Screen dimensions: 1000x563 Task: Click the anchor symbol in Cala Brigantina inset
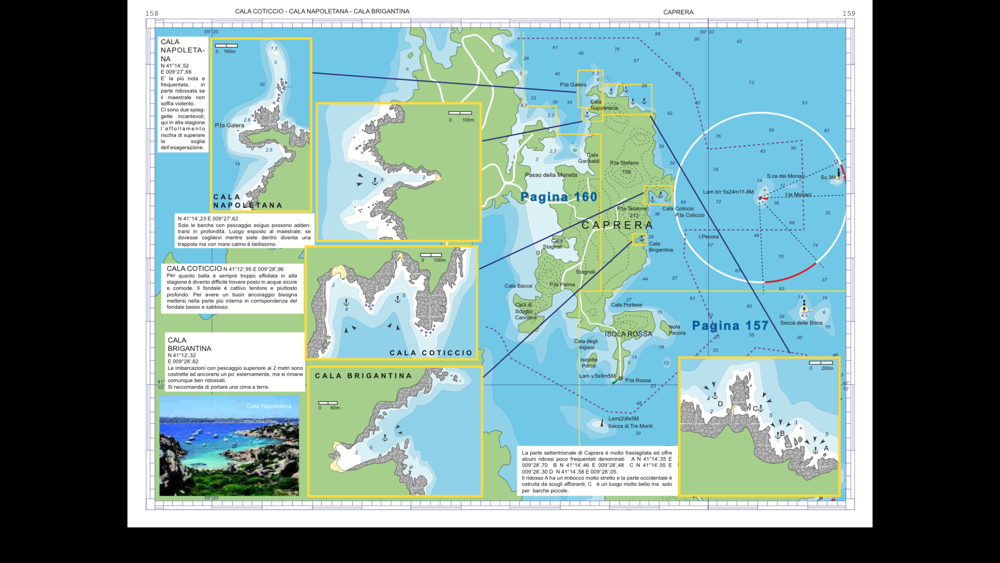(x=385, y=437)
